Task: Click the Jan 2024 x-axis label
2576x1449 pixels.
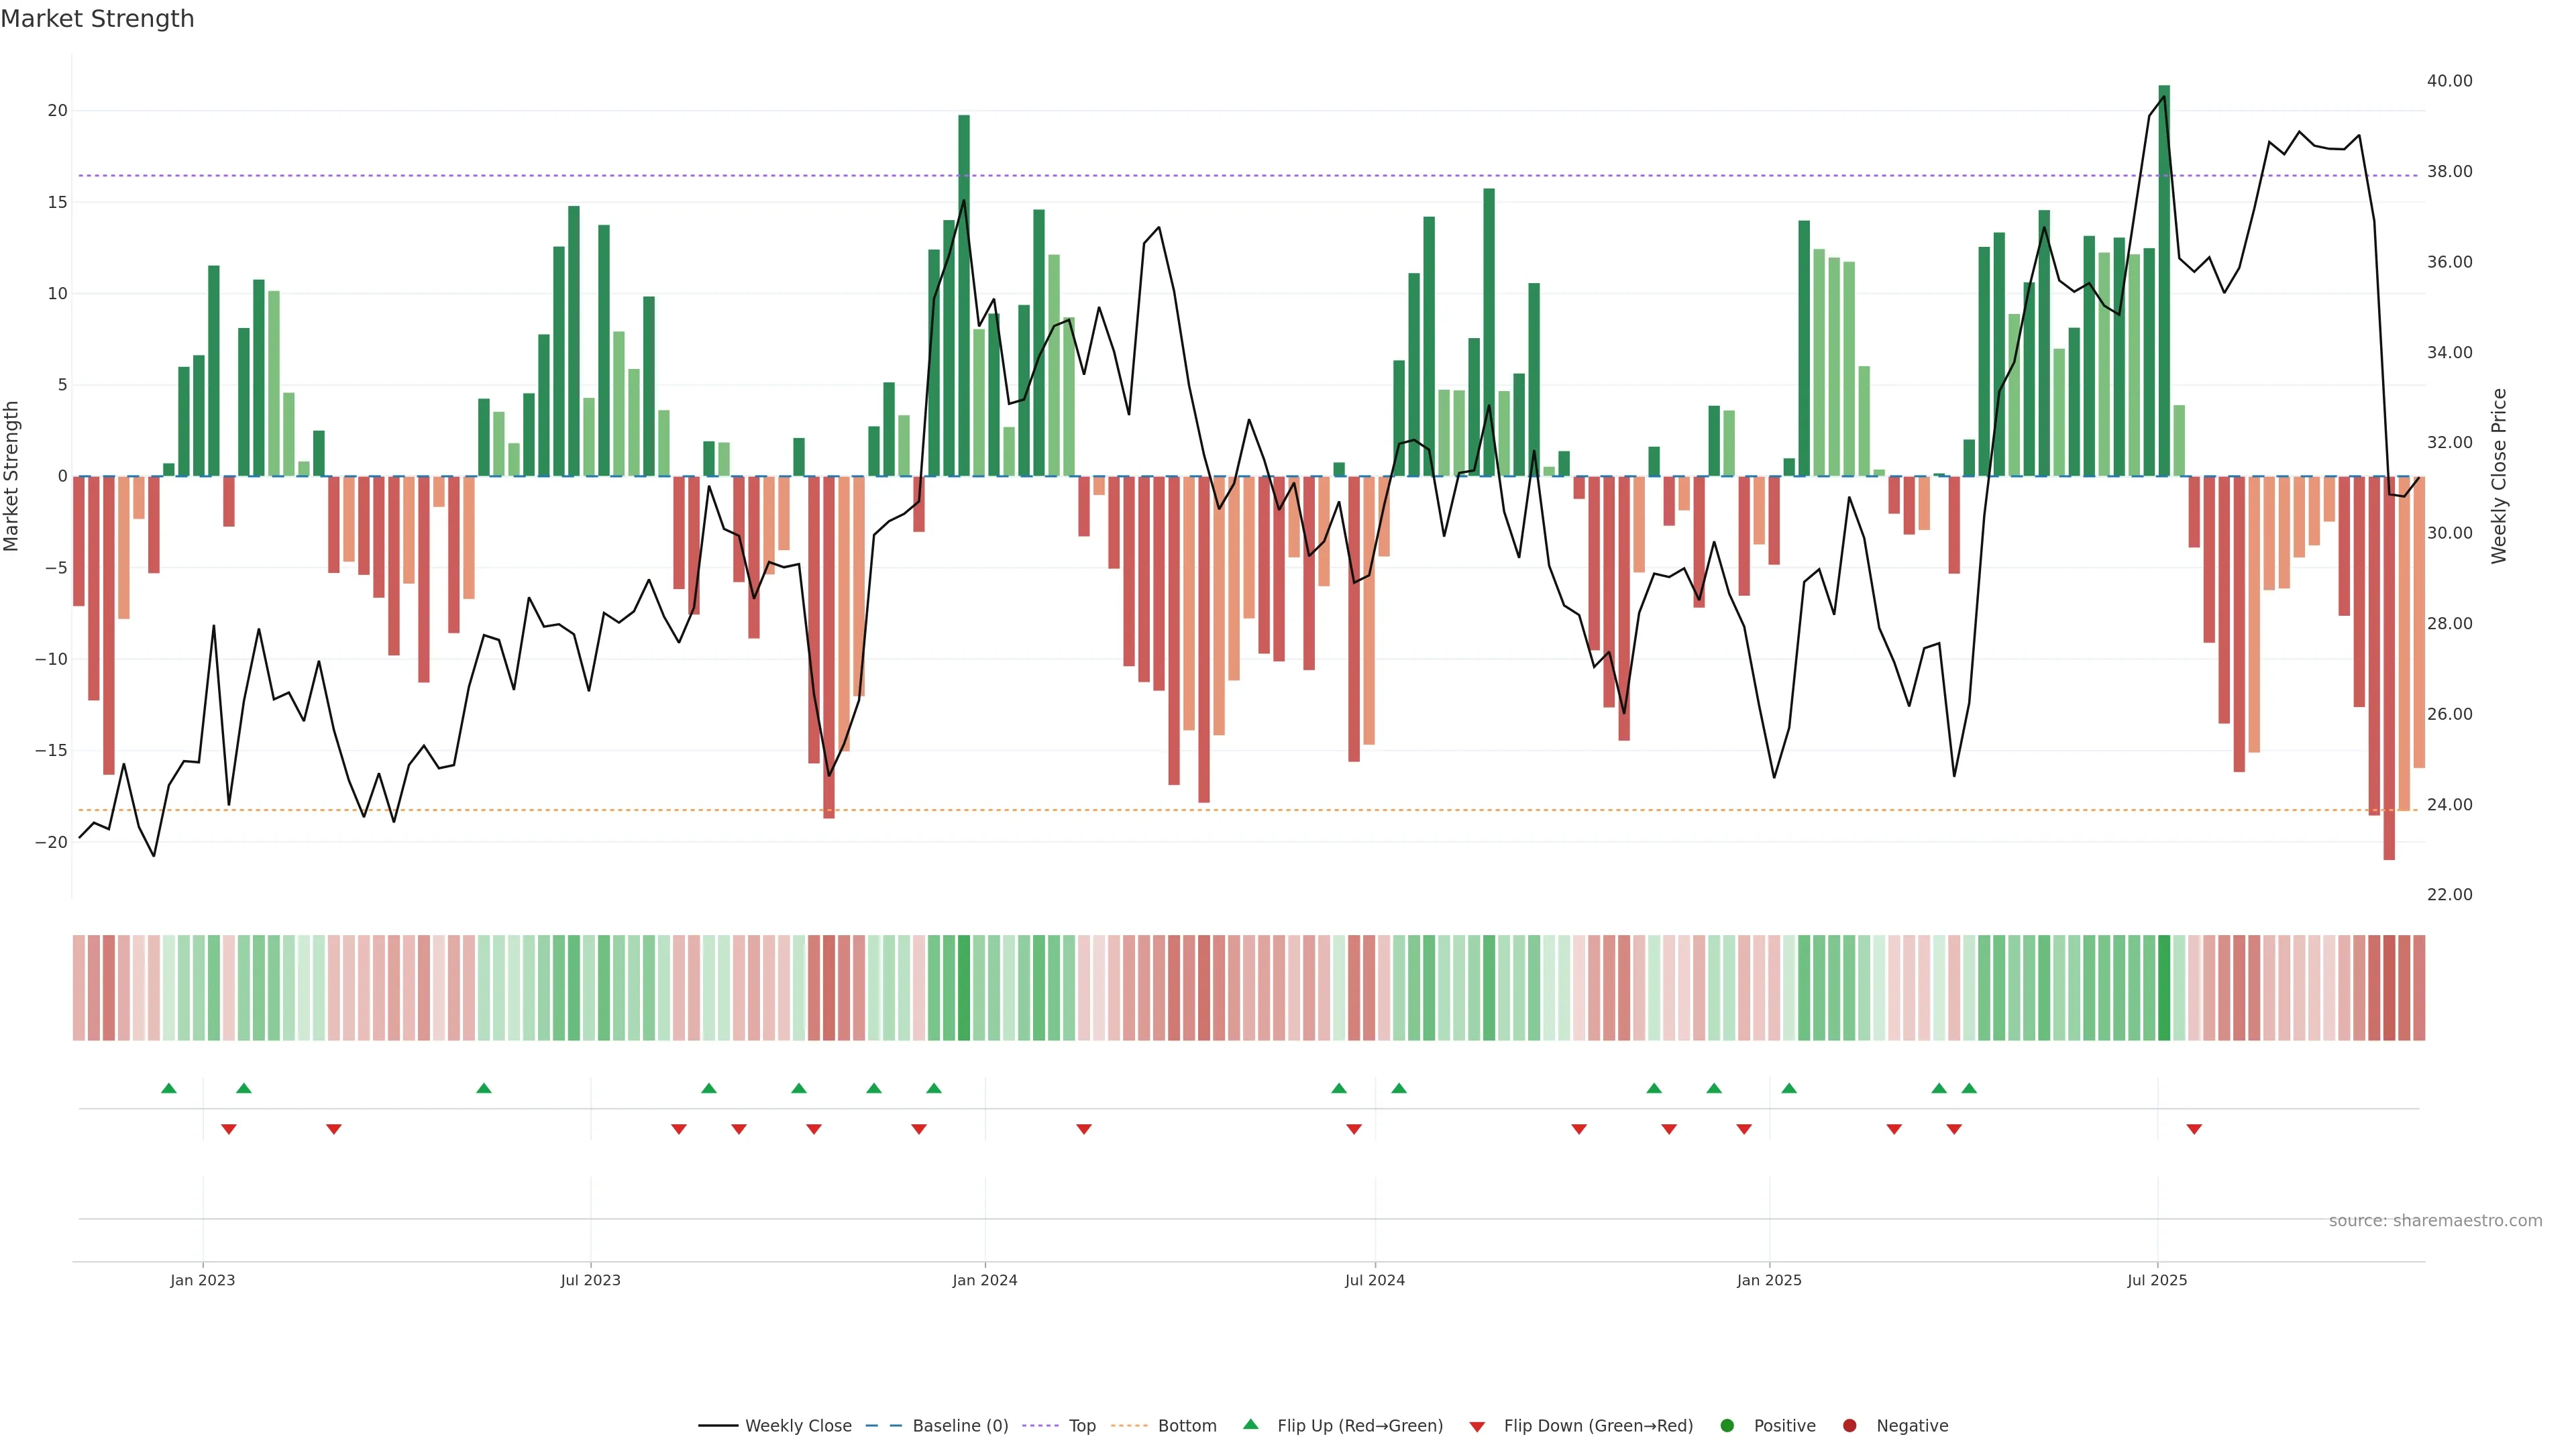Action: (985, 1280)
